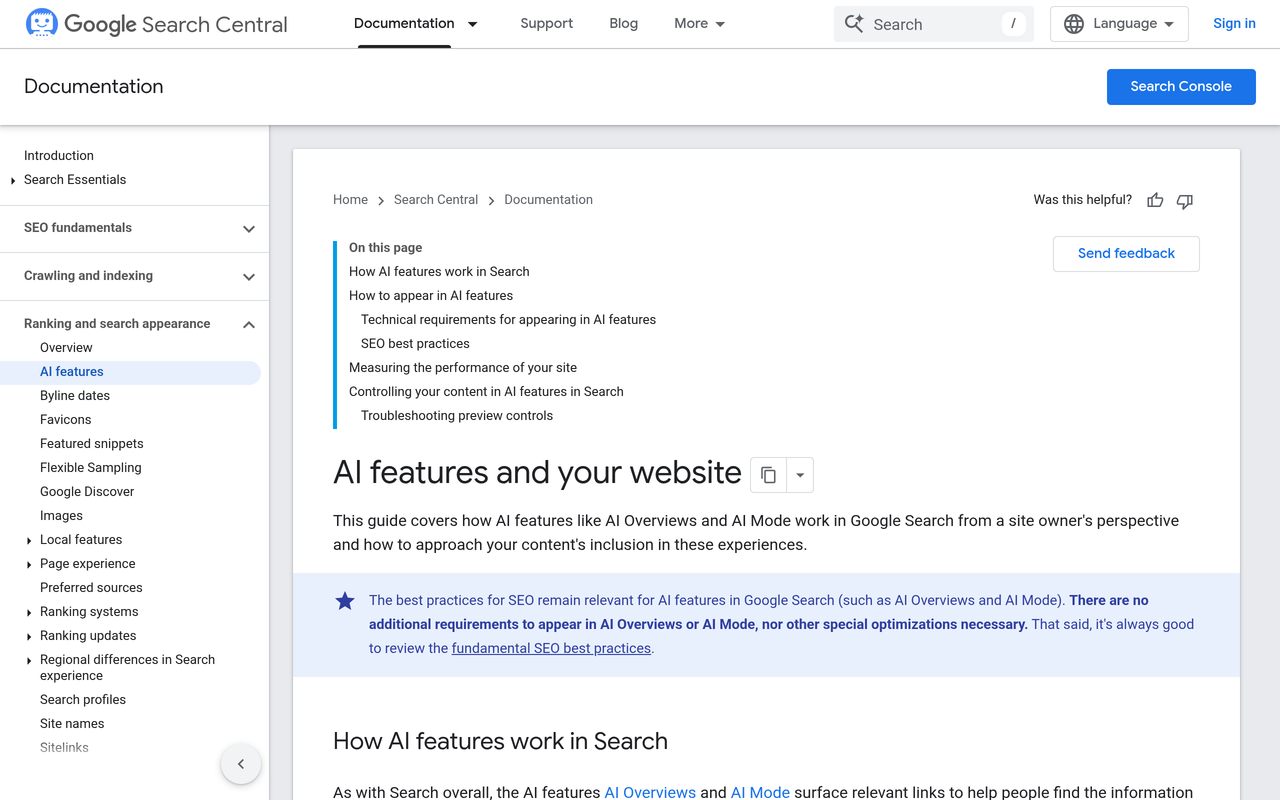Expand the Local features item
The width and height of the screenshot is (1280, 800).
[29, 540]
